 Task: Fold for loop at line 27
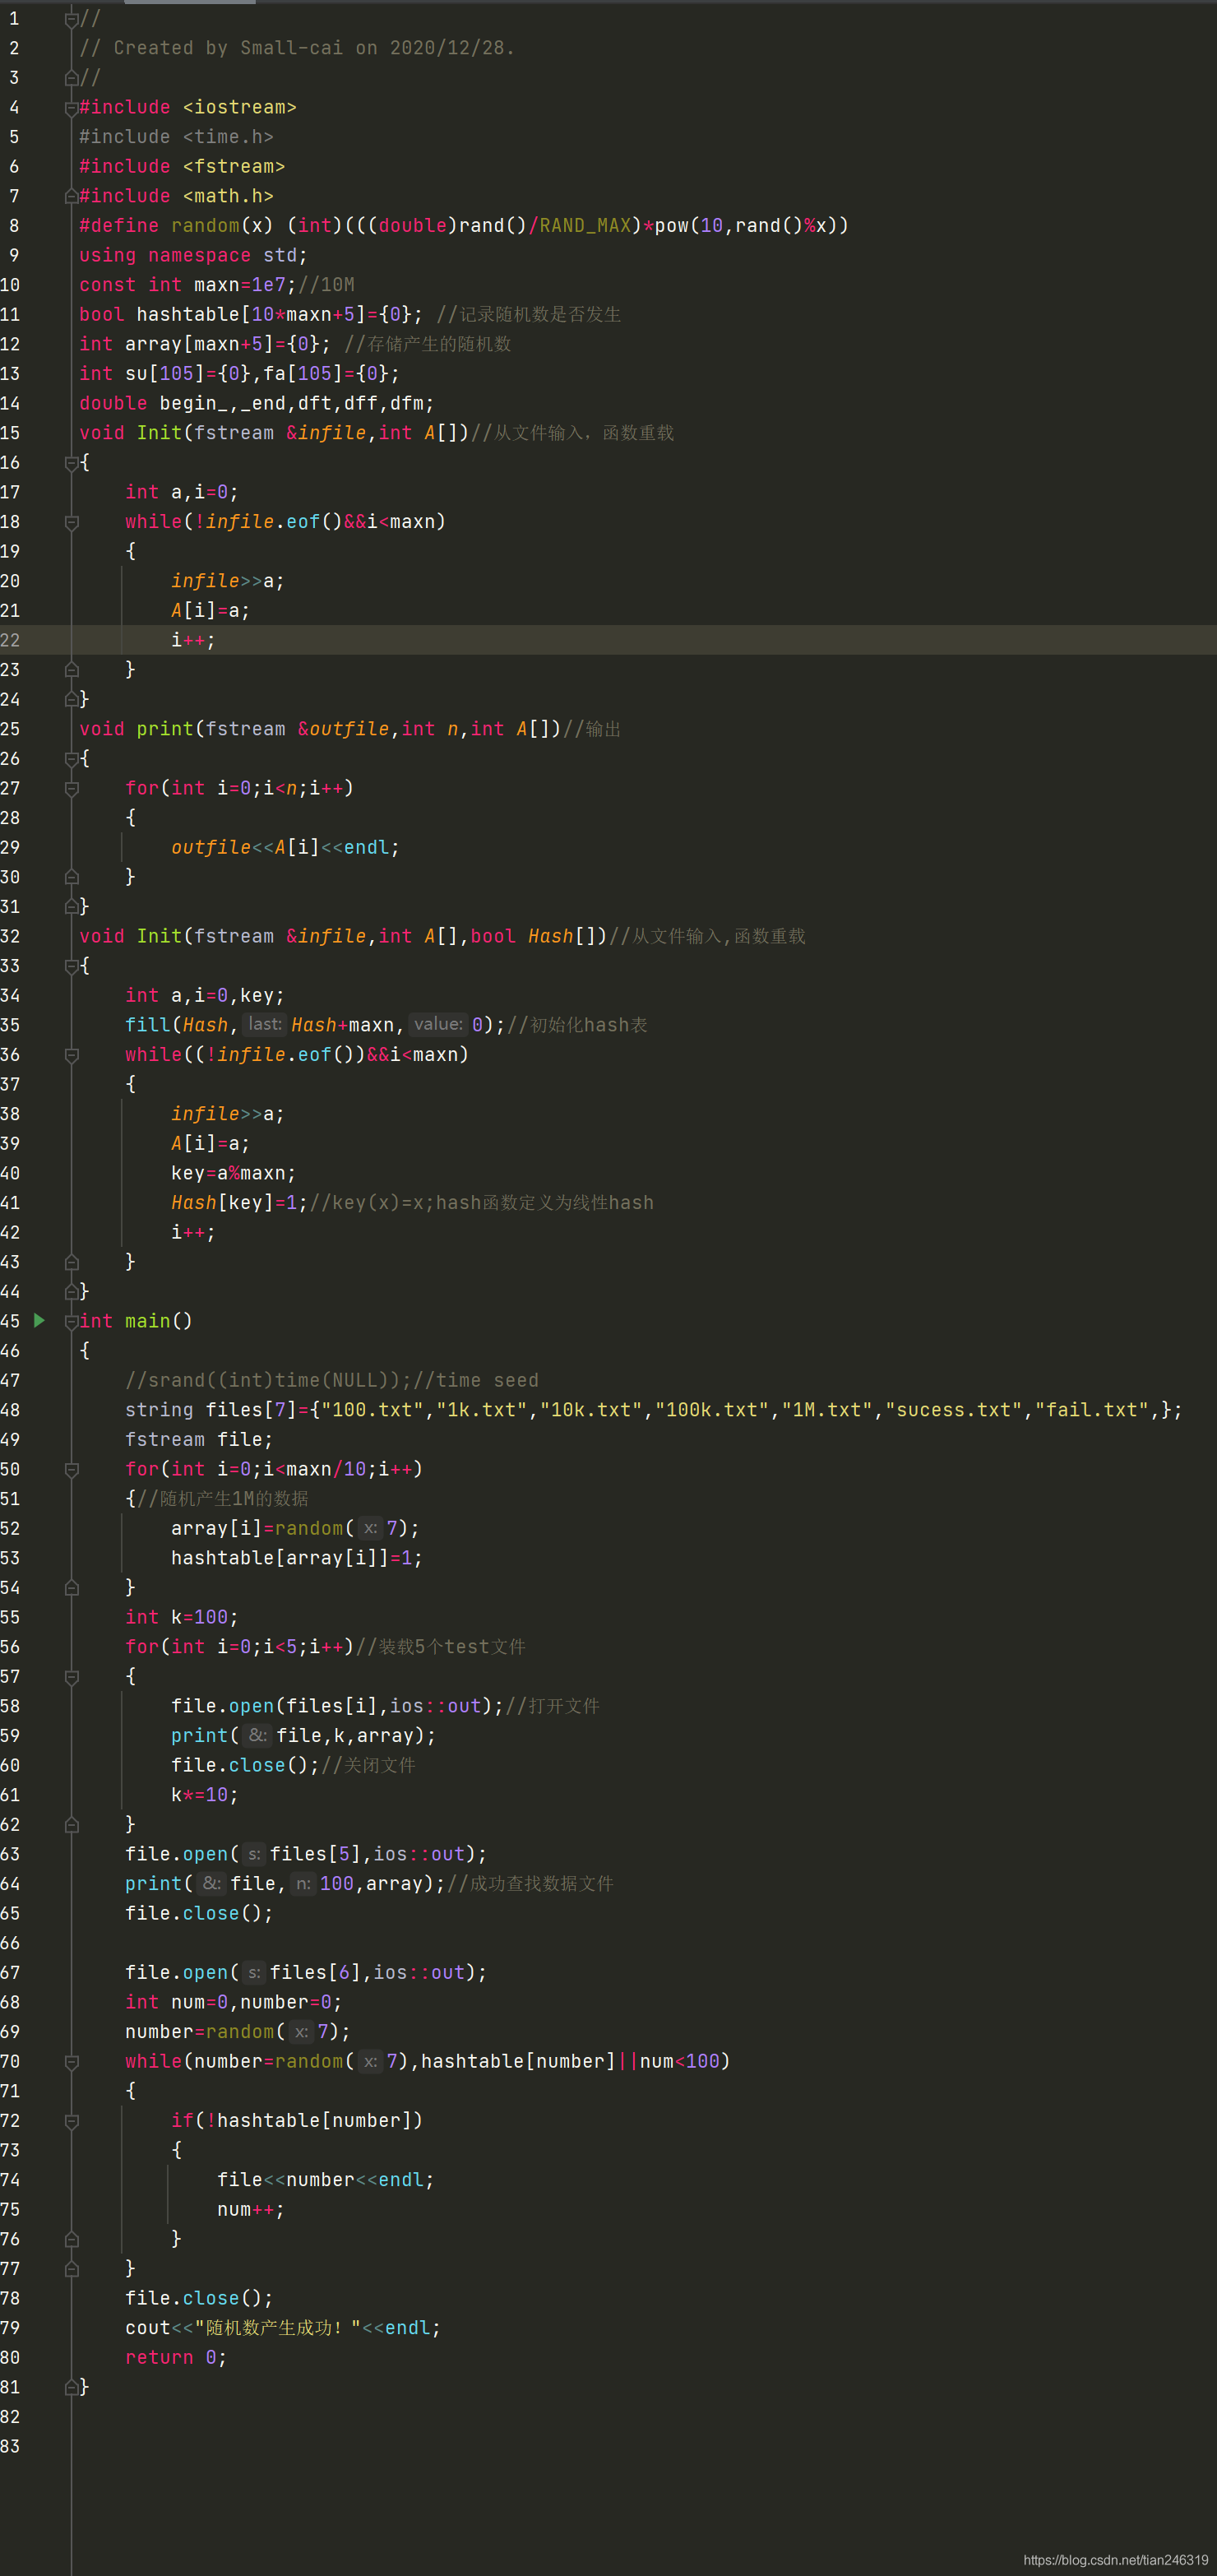coord(71,789)
